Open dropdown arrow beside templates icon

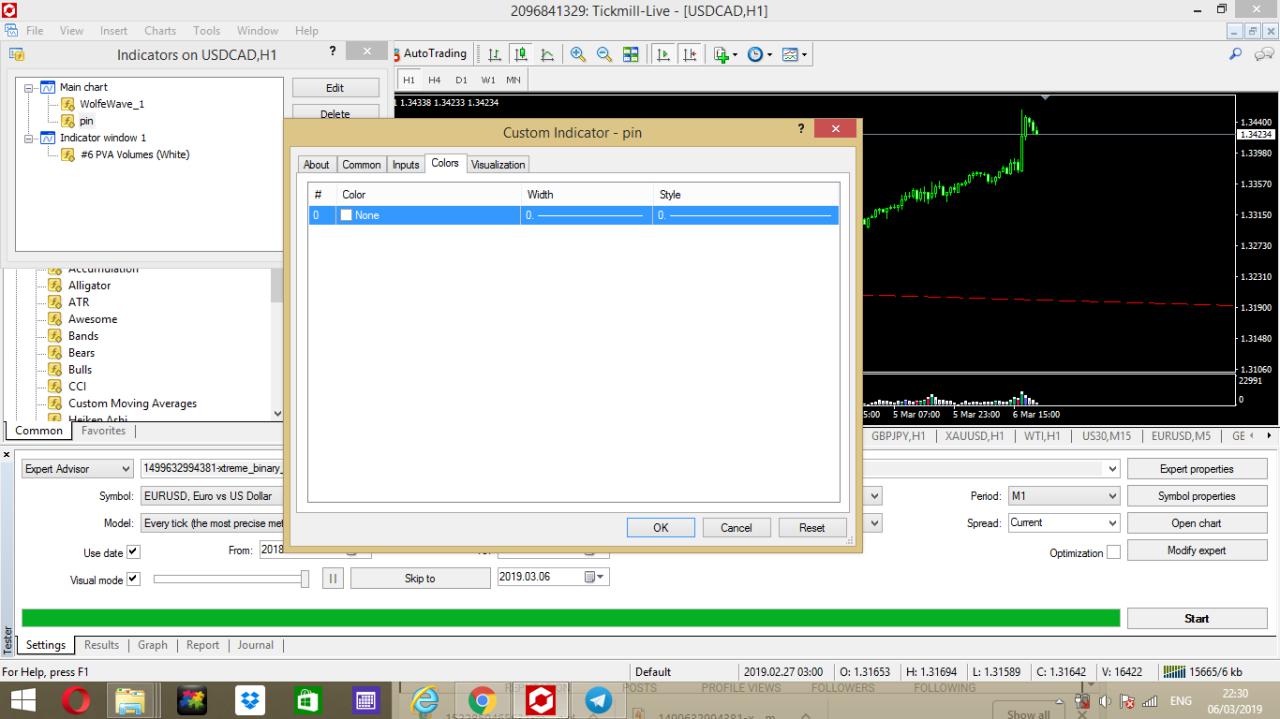[804, 54]
